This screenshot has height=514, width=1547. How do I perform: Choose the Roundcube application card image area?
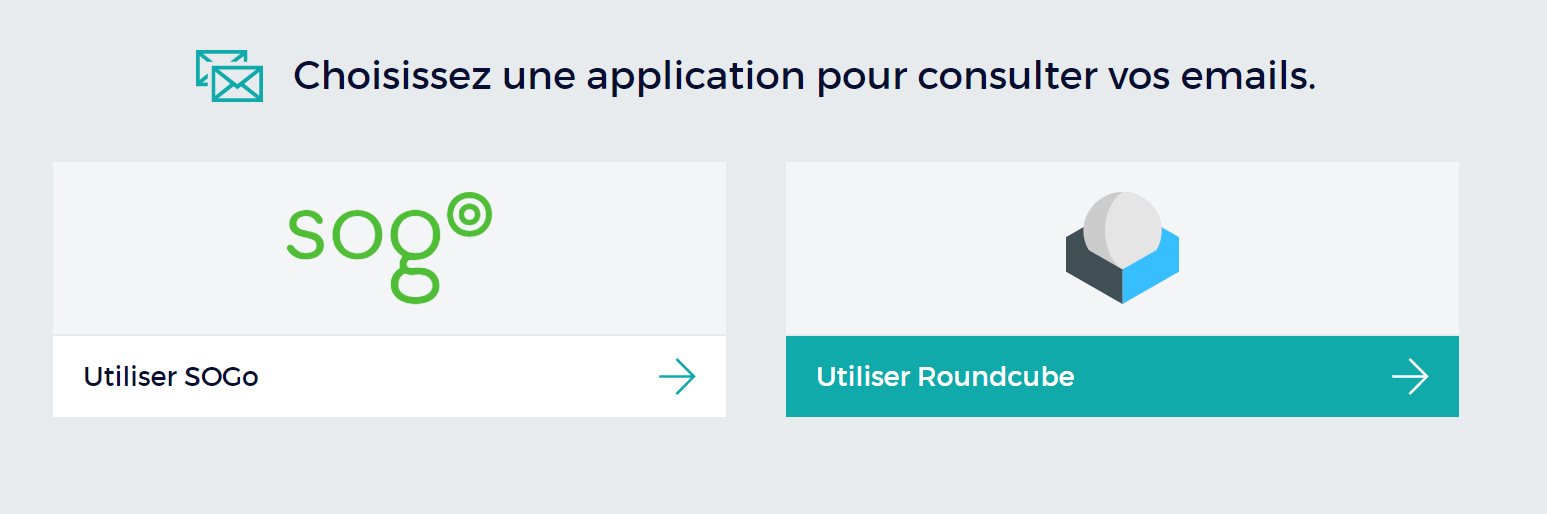1122,248
